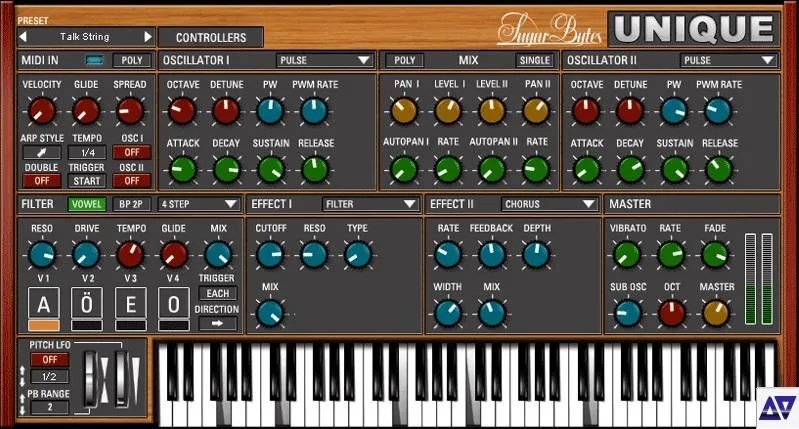Image resolution: width=799 pixels, height=429 pixels.
Task: Click the Oscillator I RELEASE knob
Action: click(315, 170)
